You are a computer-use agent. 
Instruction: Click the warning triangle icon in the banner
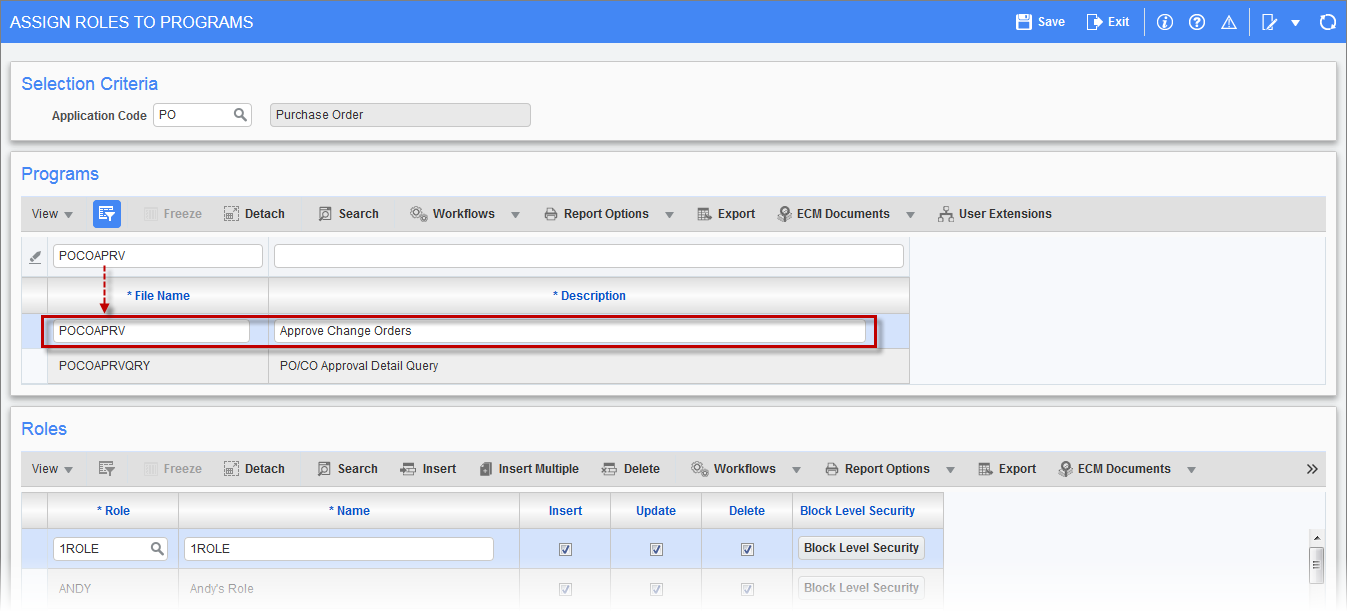tap(1229, 20)
